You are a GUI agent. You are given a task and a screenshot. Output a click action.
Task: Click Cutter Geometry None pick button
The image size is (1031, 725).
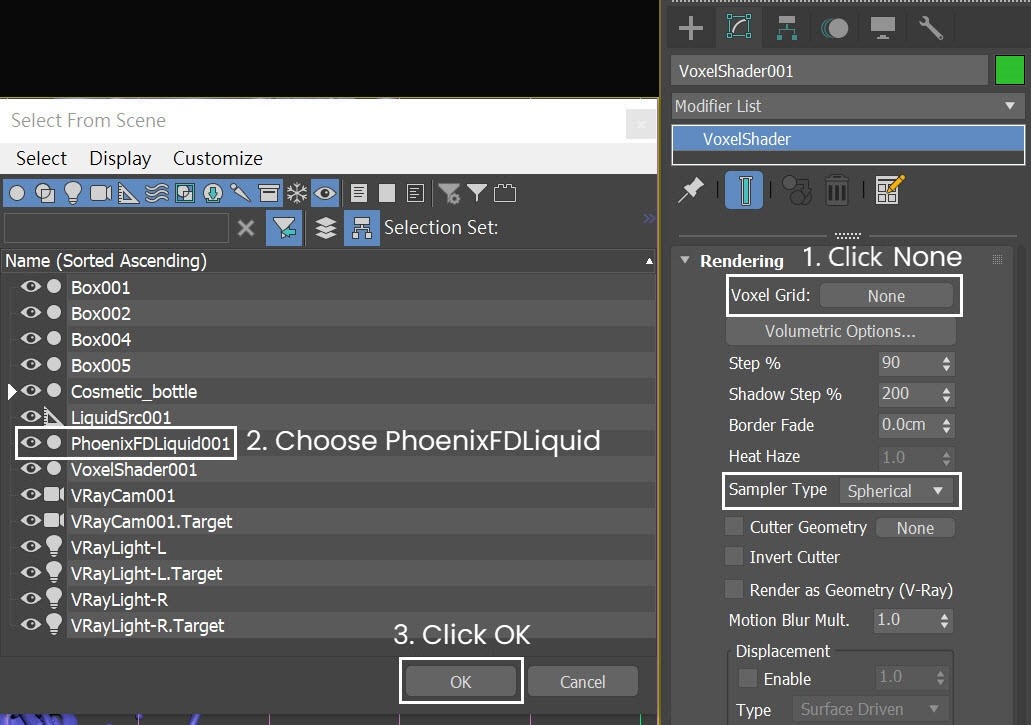click(x=915, y=528)
